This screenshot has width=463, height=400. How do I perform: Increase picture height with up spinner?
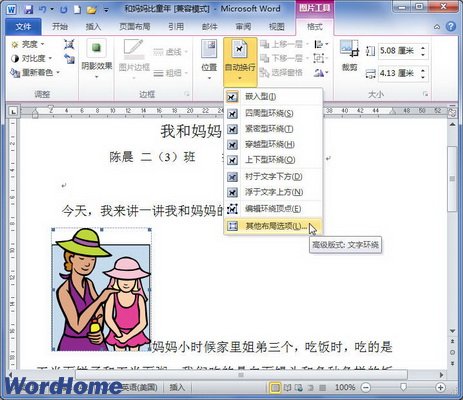point(423,48)
